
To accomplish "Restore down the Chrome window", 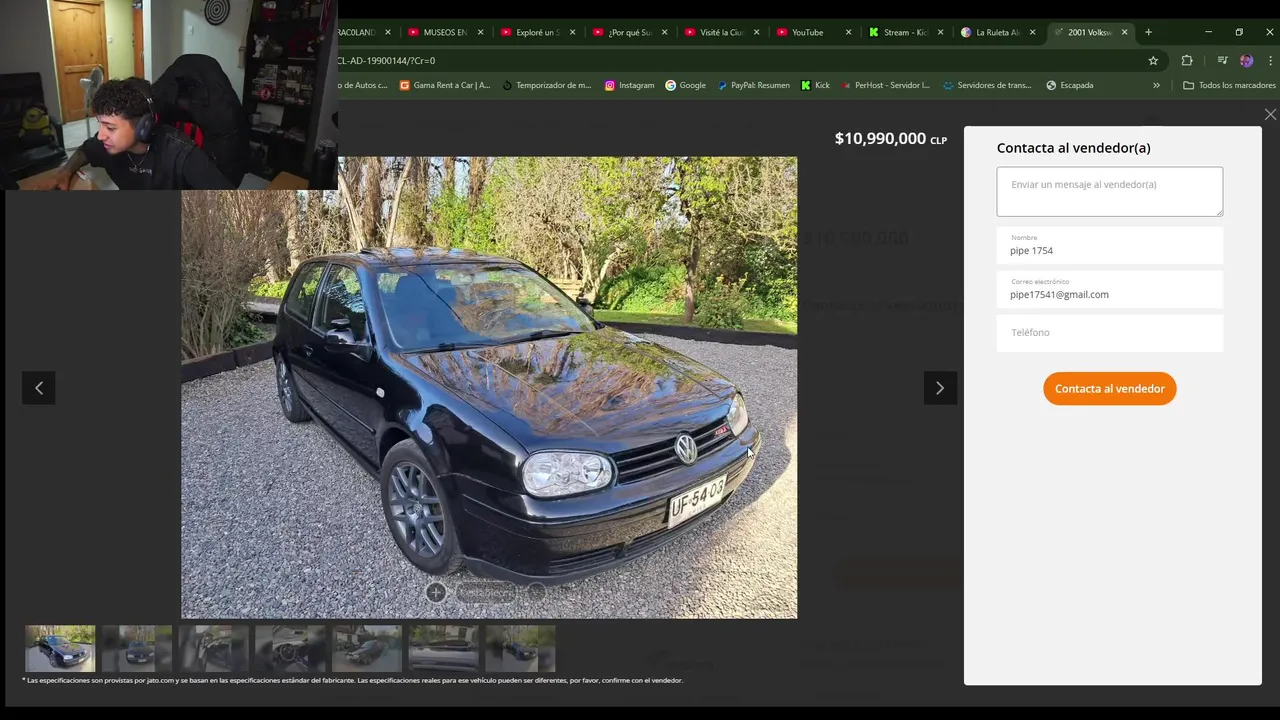I will click(1239, 32).
